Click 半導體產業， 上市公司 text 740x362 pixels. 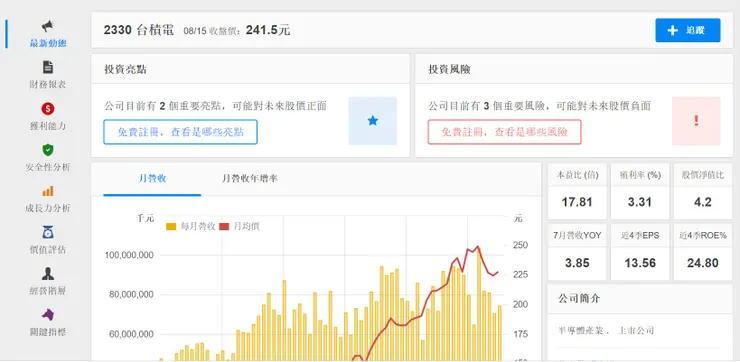(x=606, y=330)
